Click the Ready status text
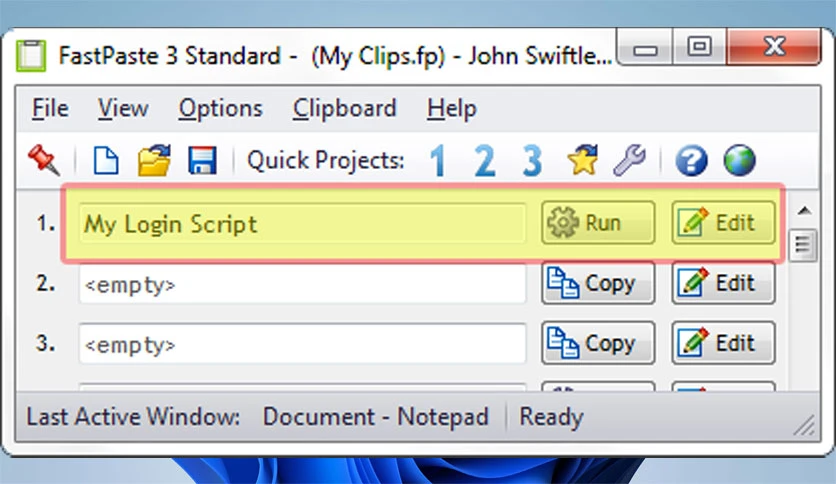 [551, 417]
